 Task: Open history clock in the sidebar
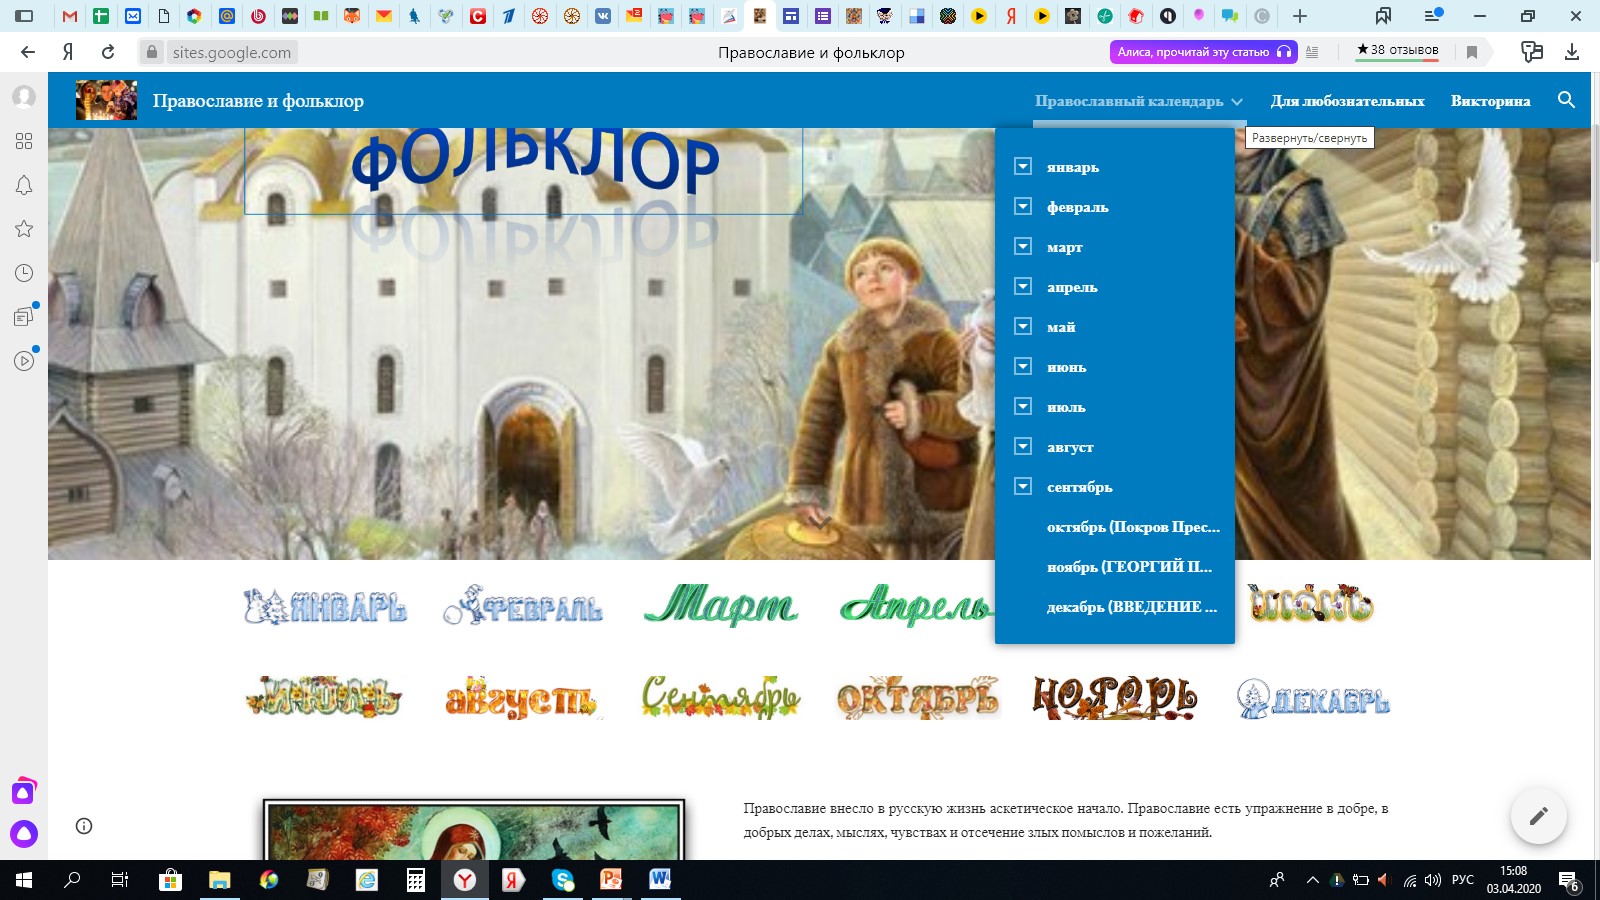tap(24, 273)
